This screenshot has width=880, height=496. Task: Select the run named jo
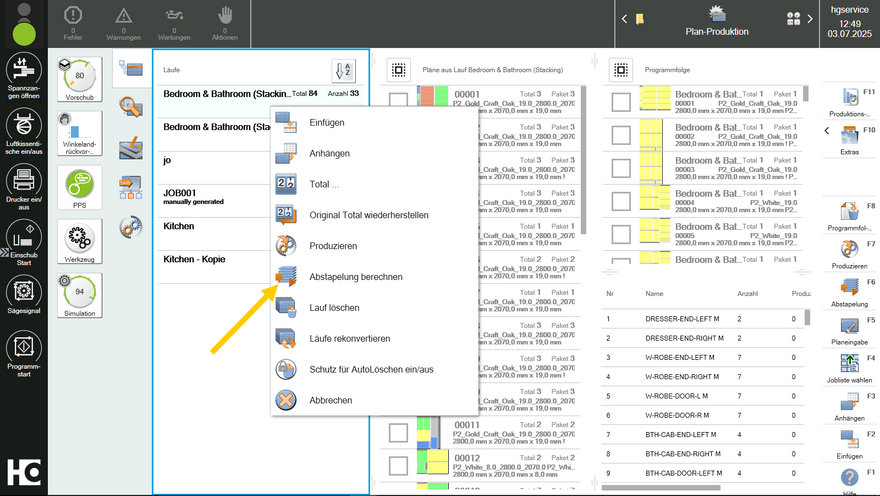click(x=214, y=167)
